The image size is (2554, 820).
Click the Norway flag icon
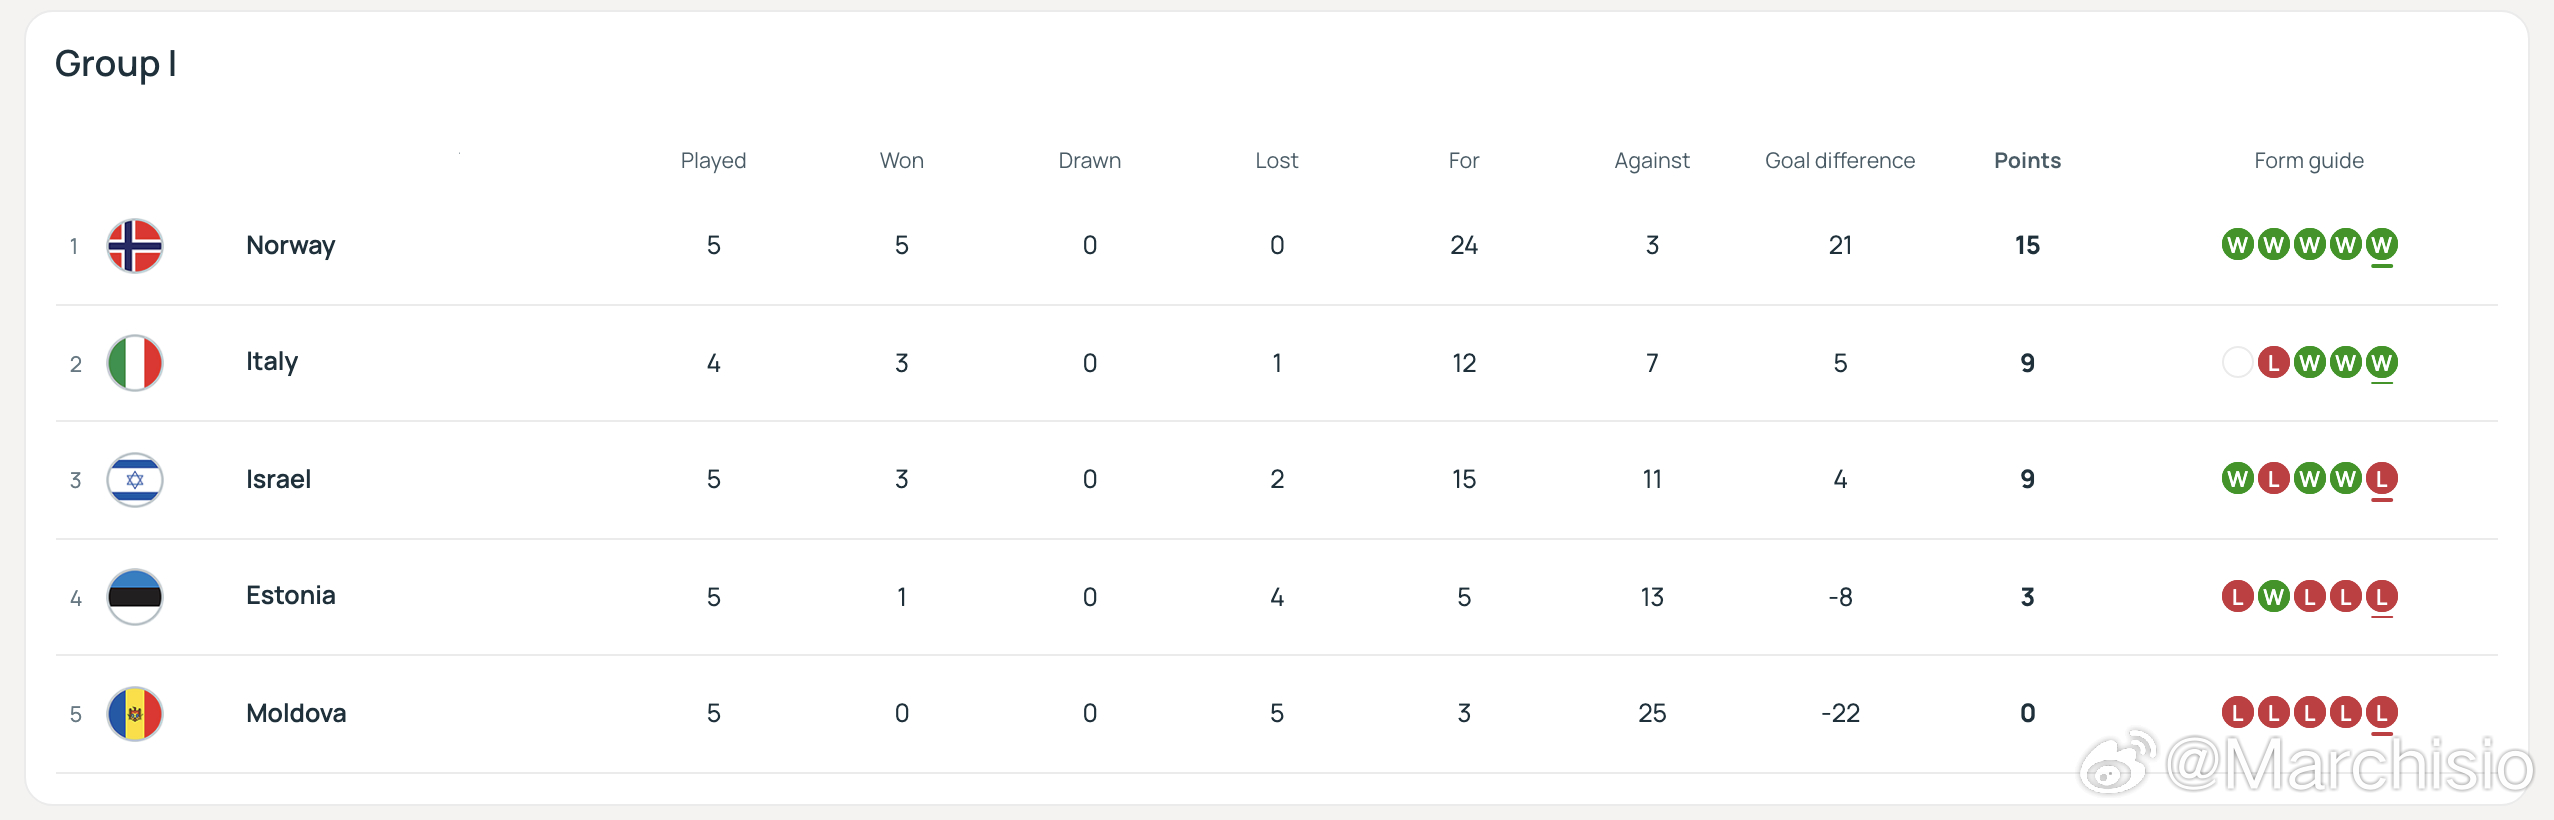(135, 246)
